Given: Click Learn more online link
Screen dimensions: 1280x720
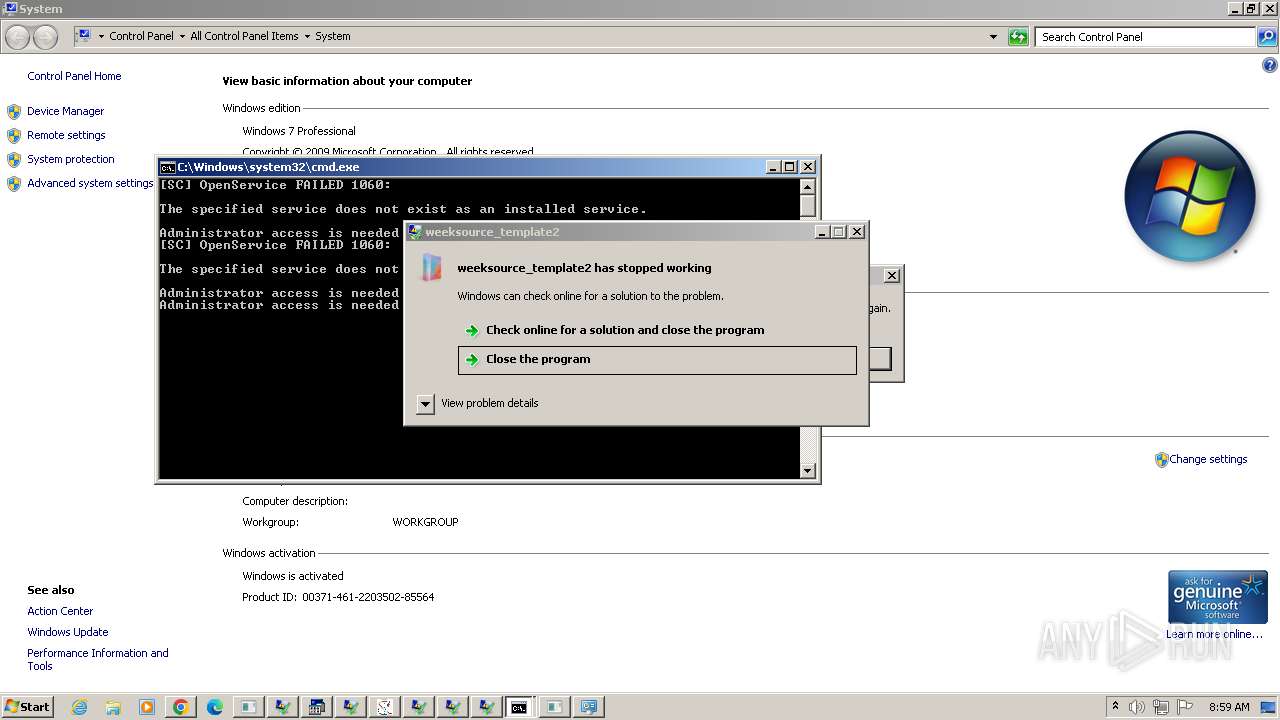Looking at the screenshot, I should pyautogui.click(x=1214, y=634).
